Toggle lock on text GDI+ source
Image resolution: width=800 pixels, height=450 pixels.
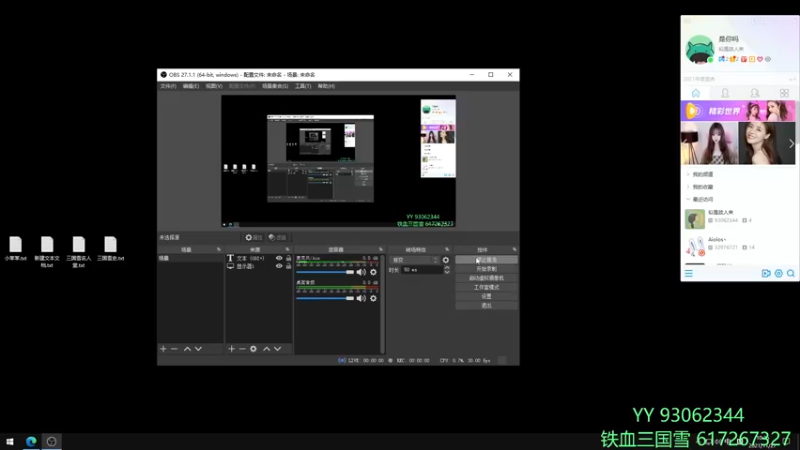coord(288,258)
